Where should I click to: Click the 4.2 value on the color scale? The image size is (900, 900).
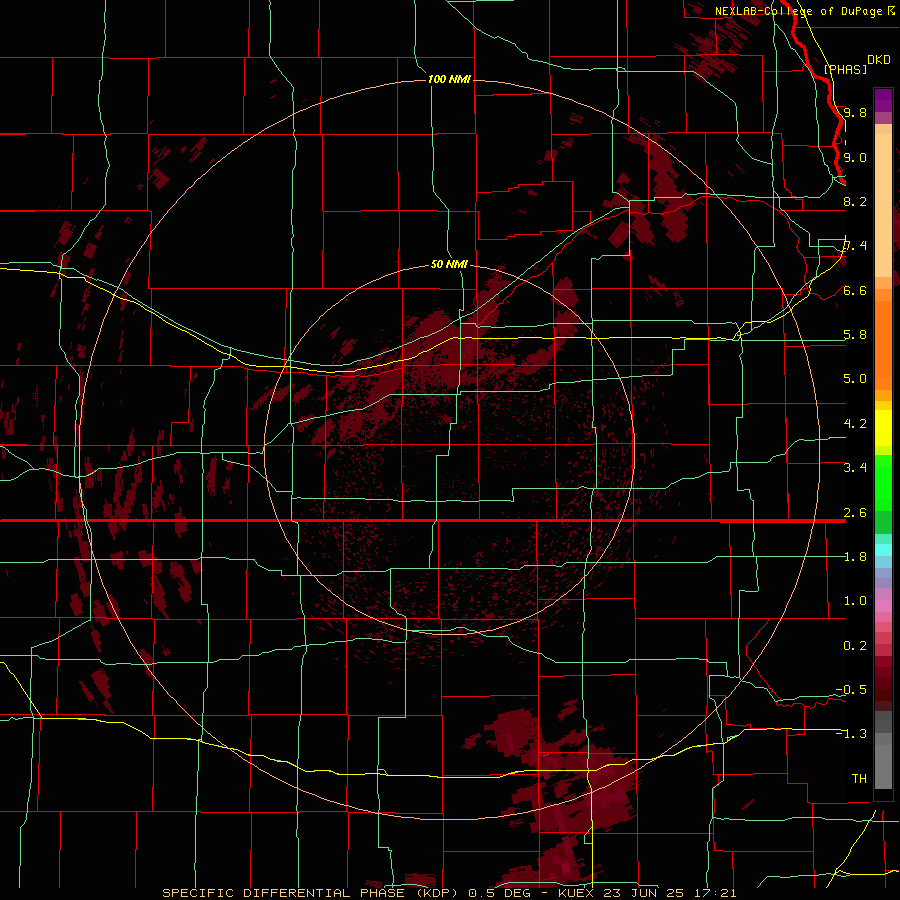(x=855, y=424)
